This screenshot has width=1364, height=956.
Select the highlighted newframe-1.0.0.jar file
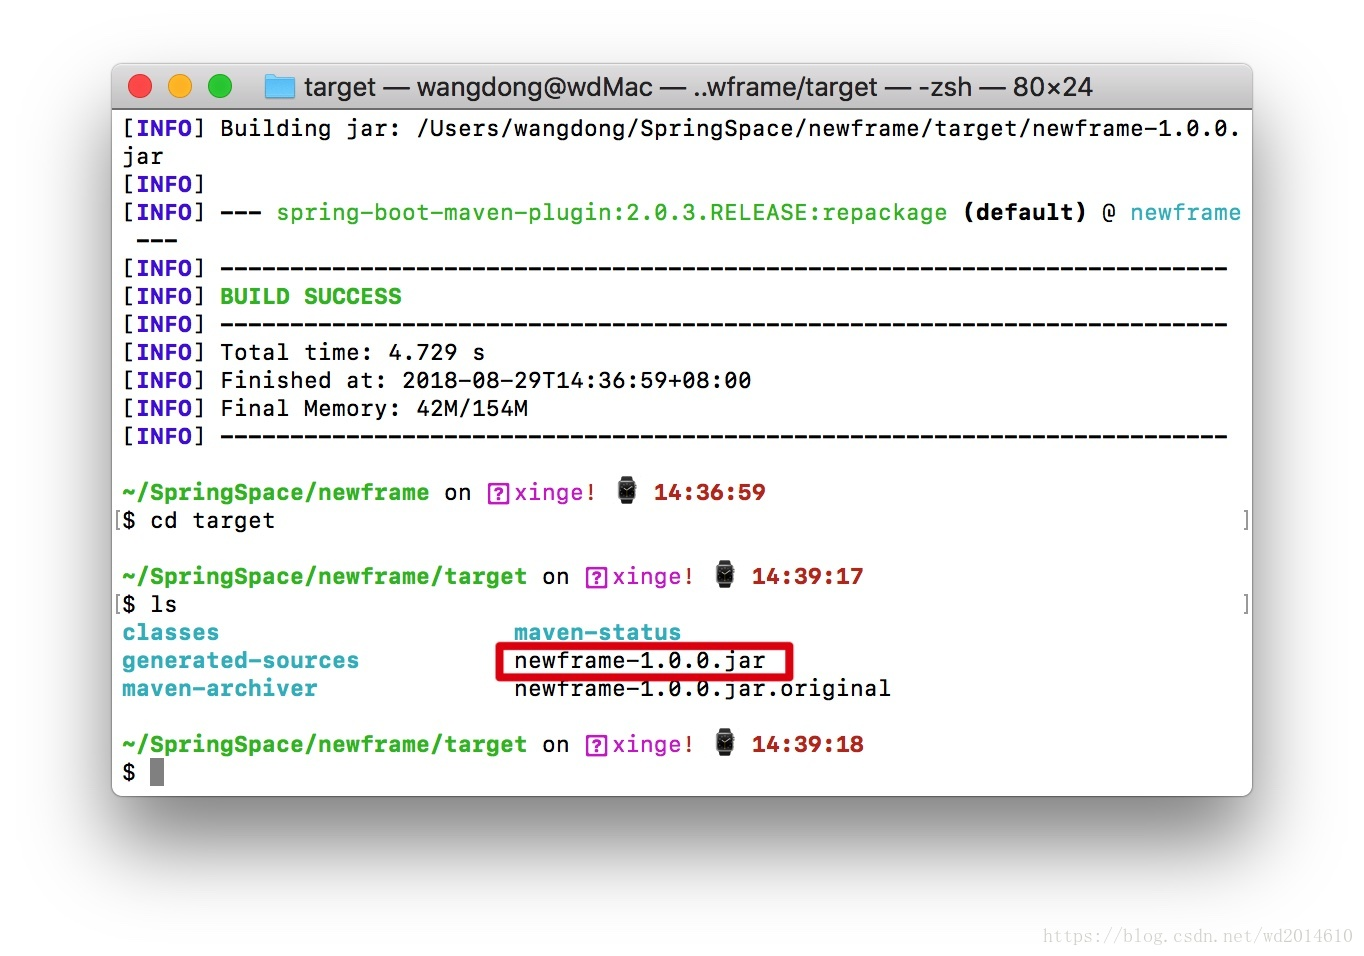tap(640, 660)
